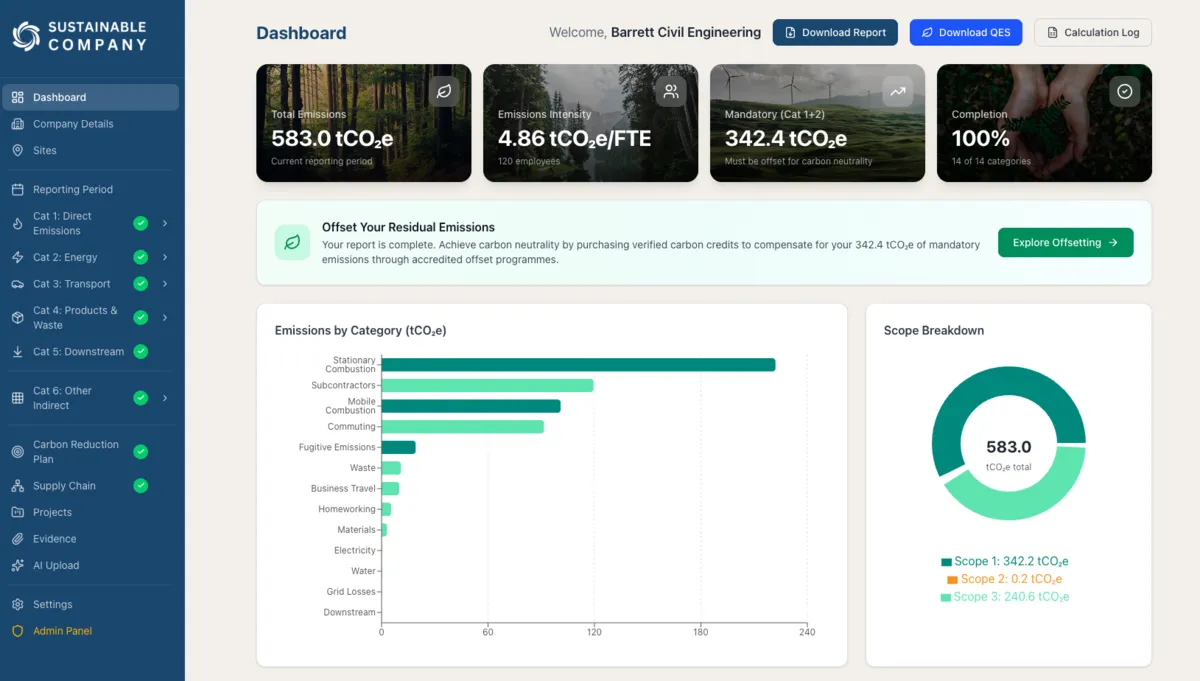Click the leaf icon on Total Emissions card
The height and width of the screenshot is (681, 1200).
click(444, 91)
